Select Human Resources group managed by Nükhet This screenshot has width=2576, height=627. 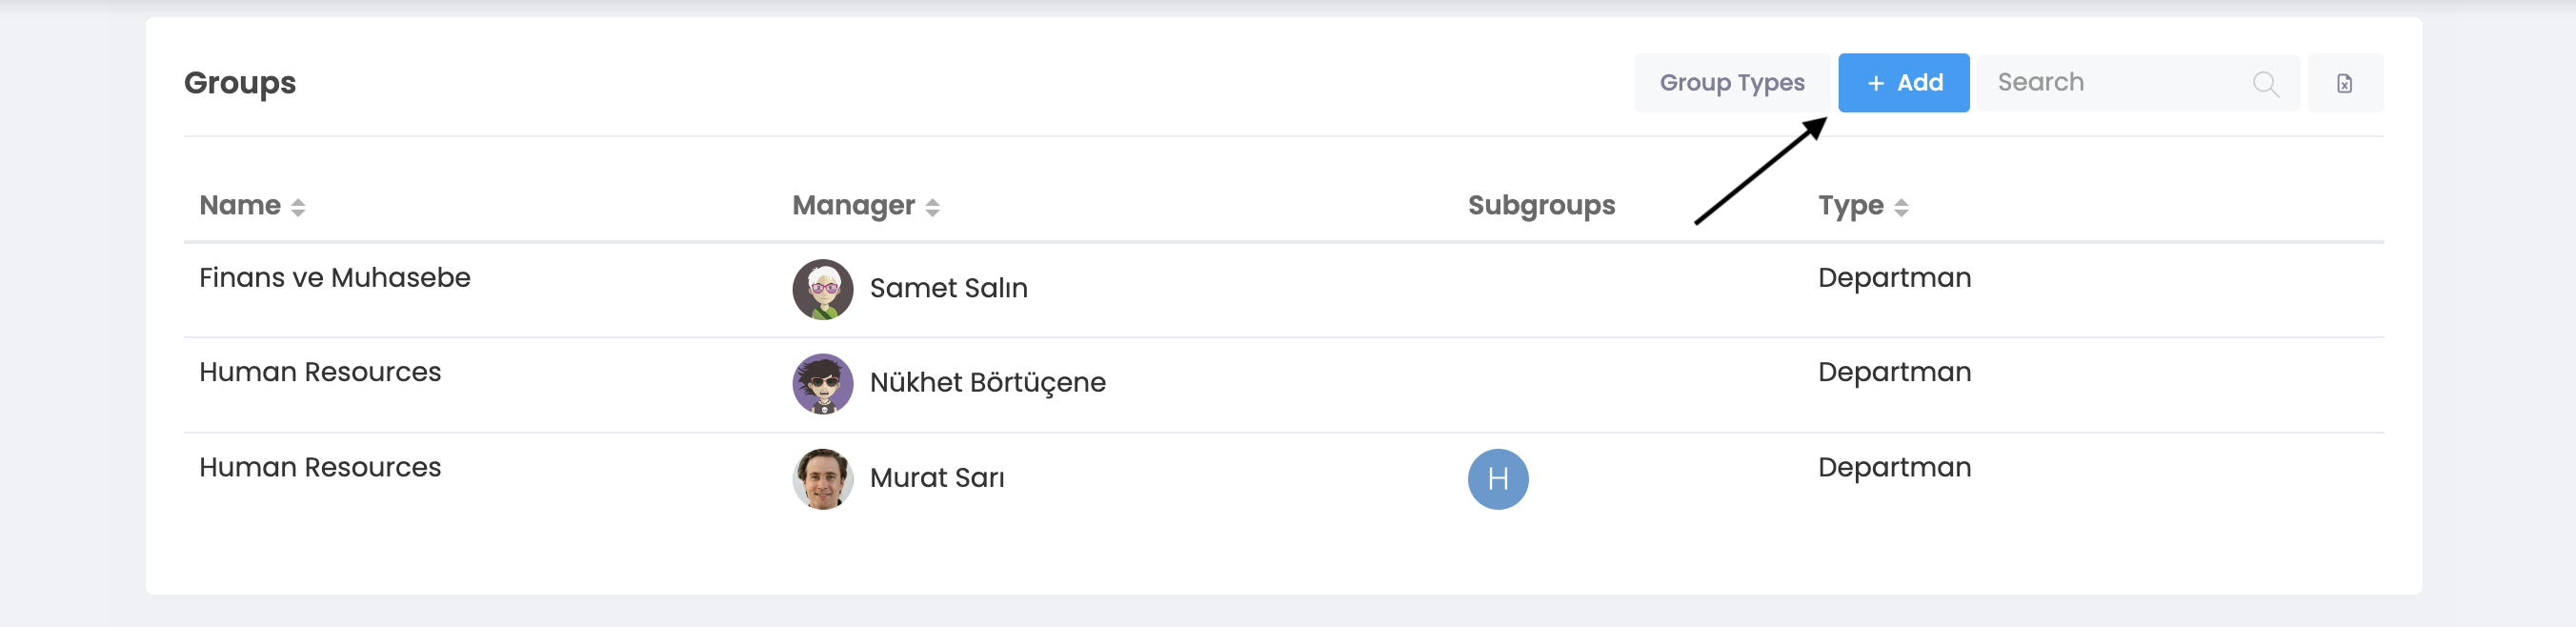[x=320, y=372]
